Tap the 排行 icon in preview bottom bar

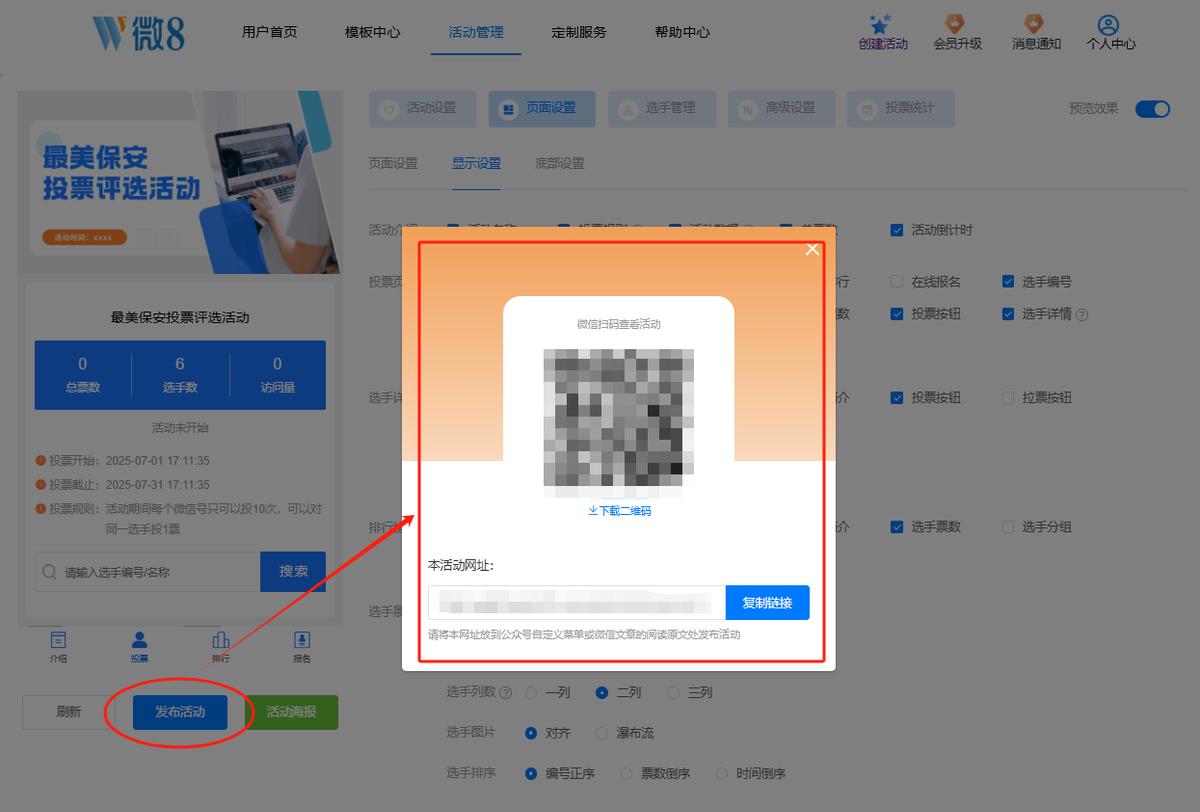(x=221, y=647)
